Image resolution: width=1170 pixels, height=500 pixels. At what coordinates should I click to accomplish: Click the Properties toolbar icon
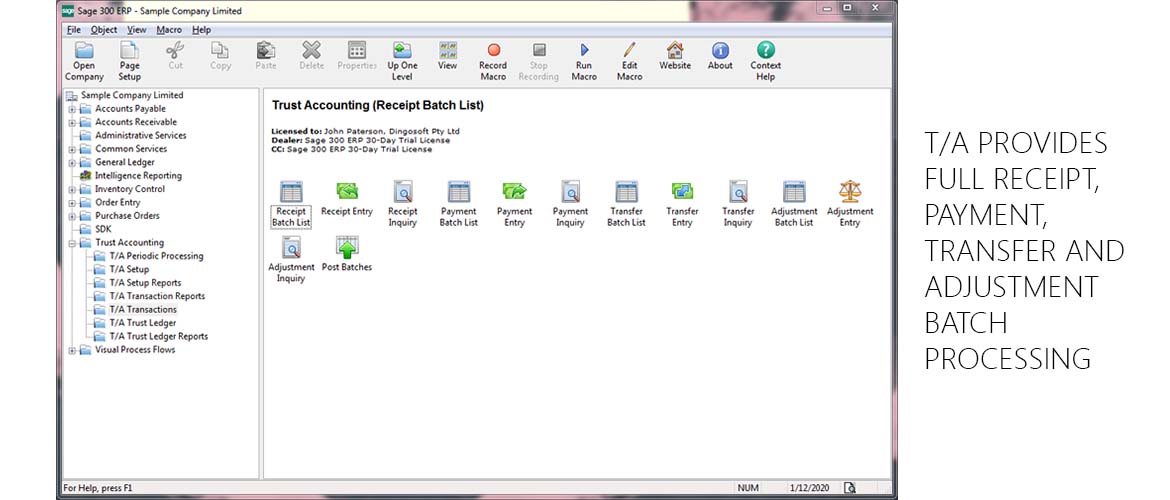(x=357, y=51)
